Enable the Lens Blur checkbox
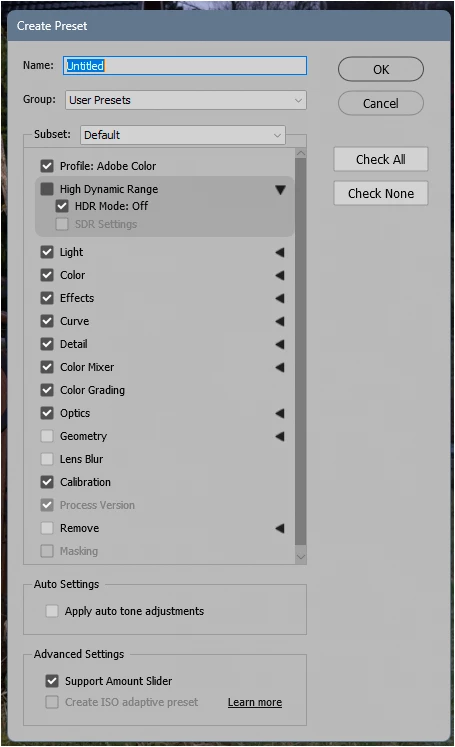Viewport: 455px width, 747px height. pos(47,459)
